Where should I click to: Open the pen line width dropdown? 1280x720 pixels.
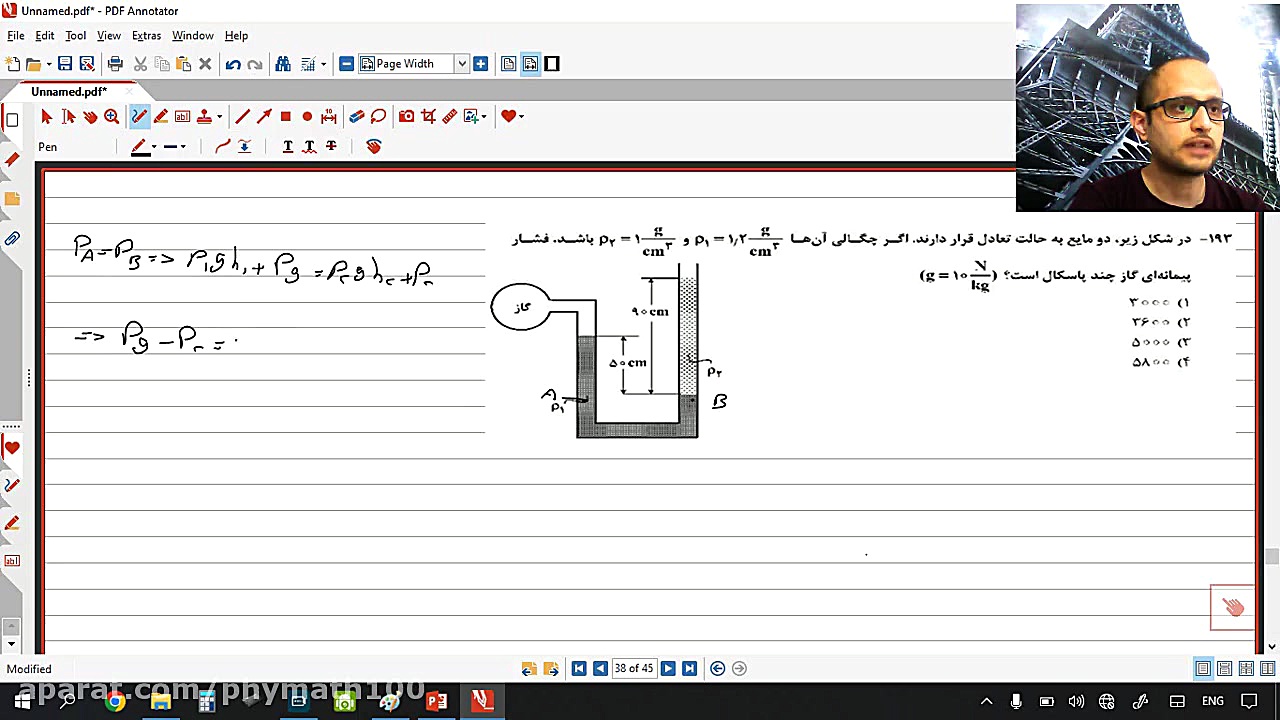pyautogui.click(x=183, y=147)
